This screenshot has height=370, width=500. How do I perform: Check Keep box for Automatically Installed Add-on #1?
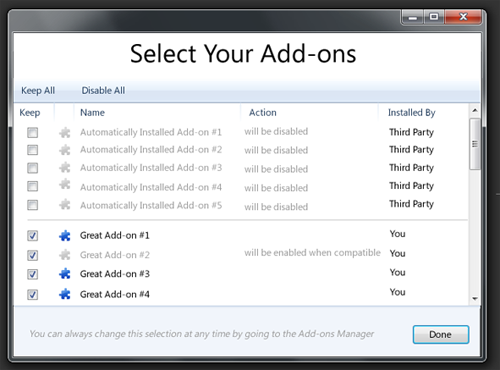(x=32, y=133)
